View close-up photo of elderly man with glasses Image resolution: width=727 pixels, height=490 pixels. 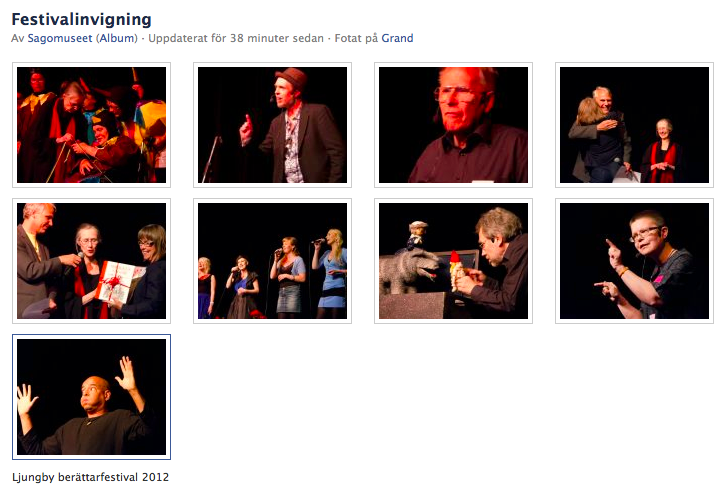pyautogui.click(x=453, y=125)
